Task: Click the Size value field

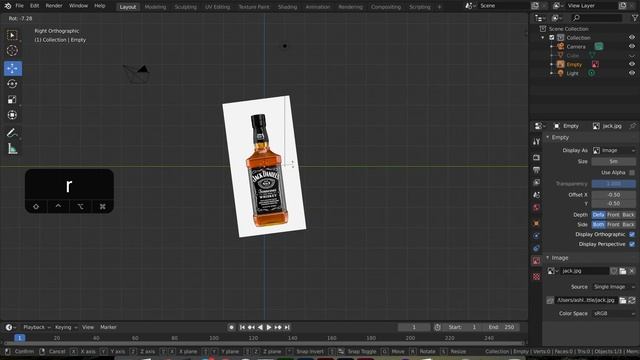Action: point(613,162)
